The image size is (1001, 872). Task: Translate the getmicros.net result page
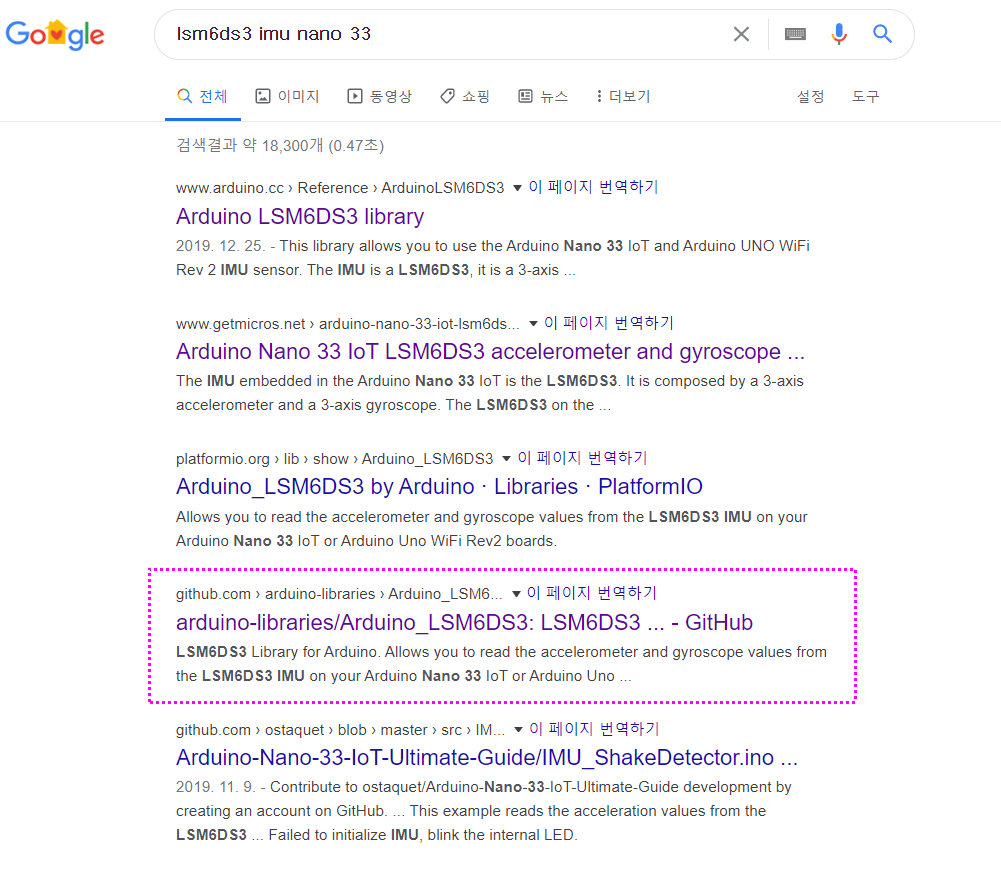click(608, 323)
